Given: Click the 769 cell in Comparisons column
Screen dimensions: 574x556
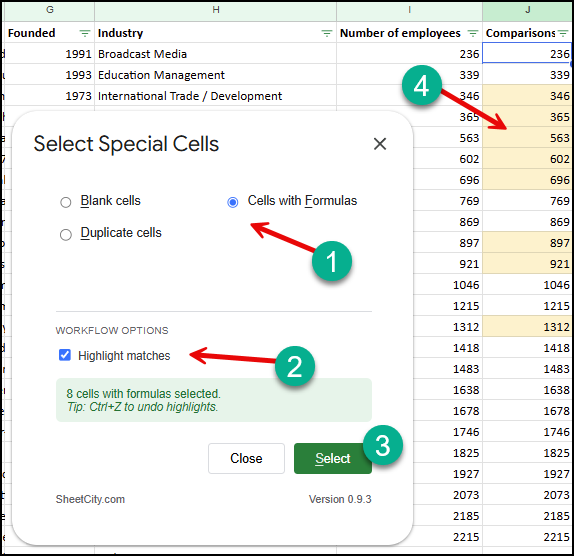Looking at the screenshot, I should pyautogui.click(x=527, y=201).
